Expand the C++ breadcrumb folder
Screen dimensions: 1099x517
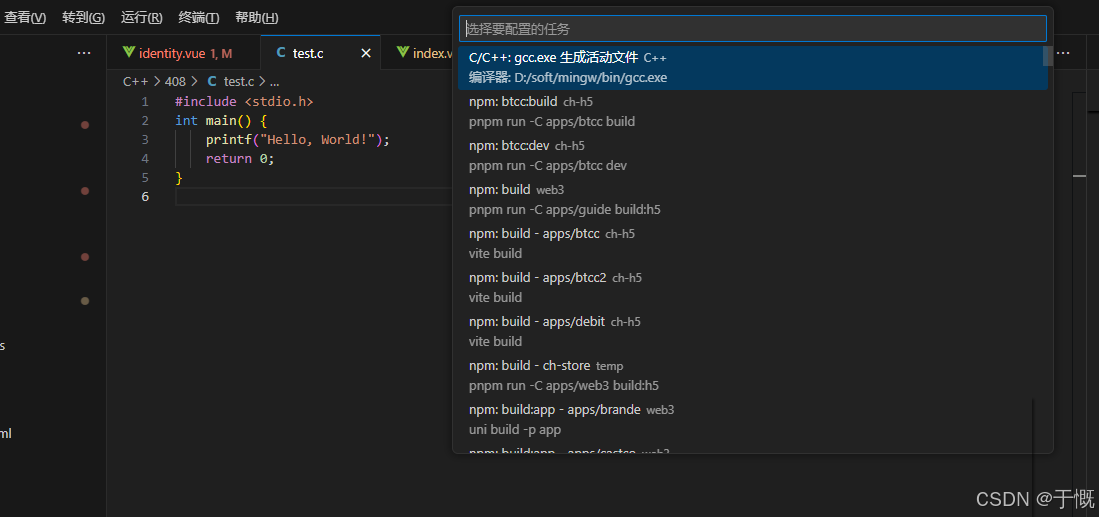click(x=135, y=81)
